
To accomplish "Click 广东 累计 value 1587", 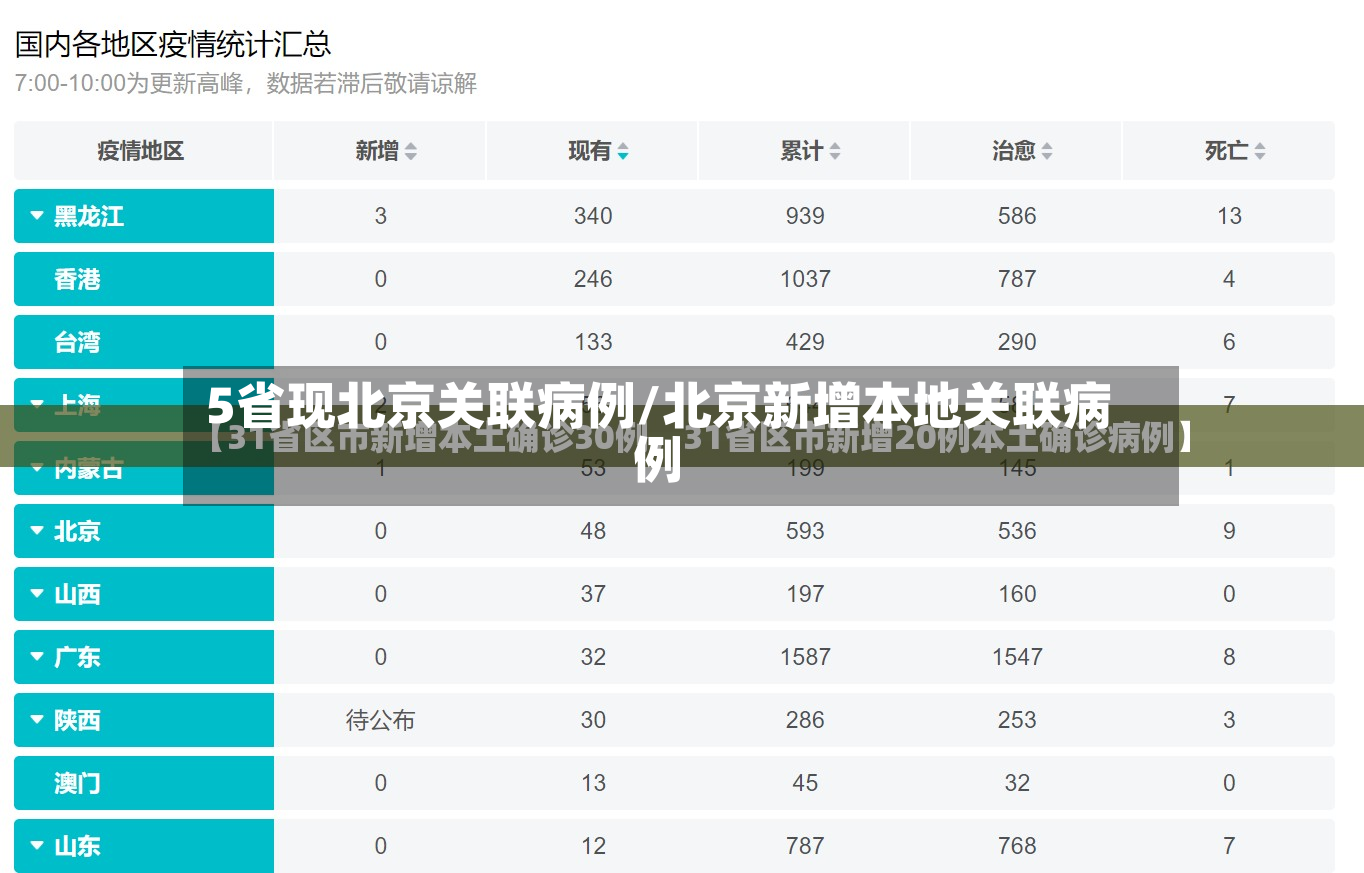I will tap(805, 657).
